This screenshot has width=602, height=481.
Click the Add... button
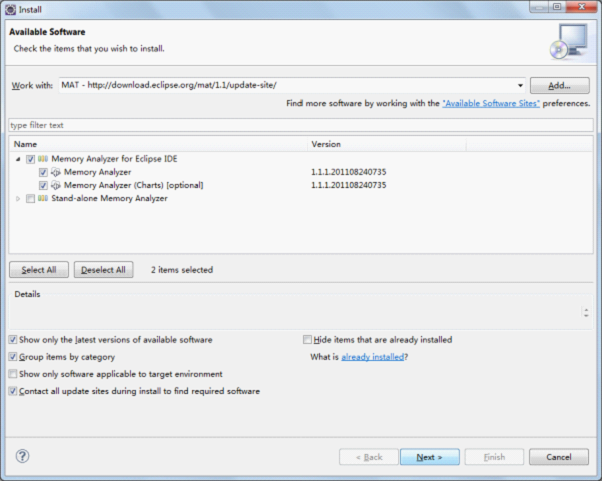[559, 85]
